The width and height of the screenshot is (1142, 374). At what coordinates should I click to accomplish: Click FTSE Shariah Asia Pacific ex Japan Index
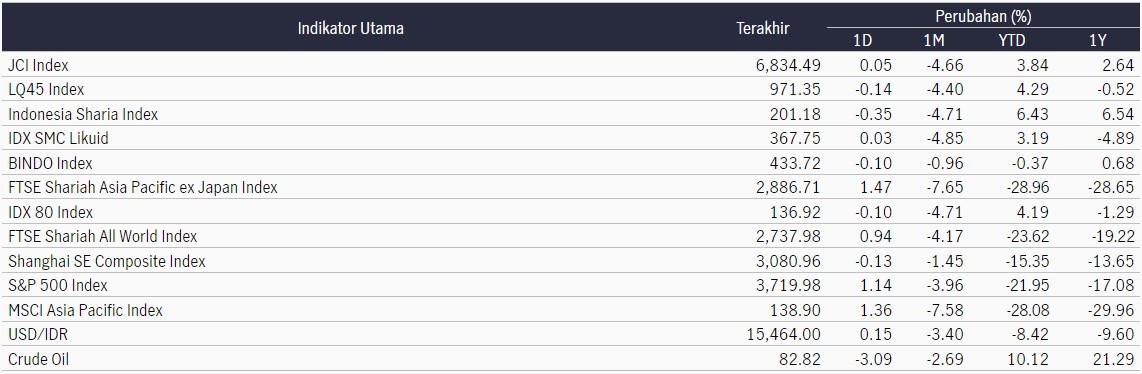143,188
